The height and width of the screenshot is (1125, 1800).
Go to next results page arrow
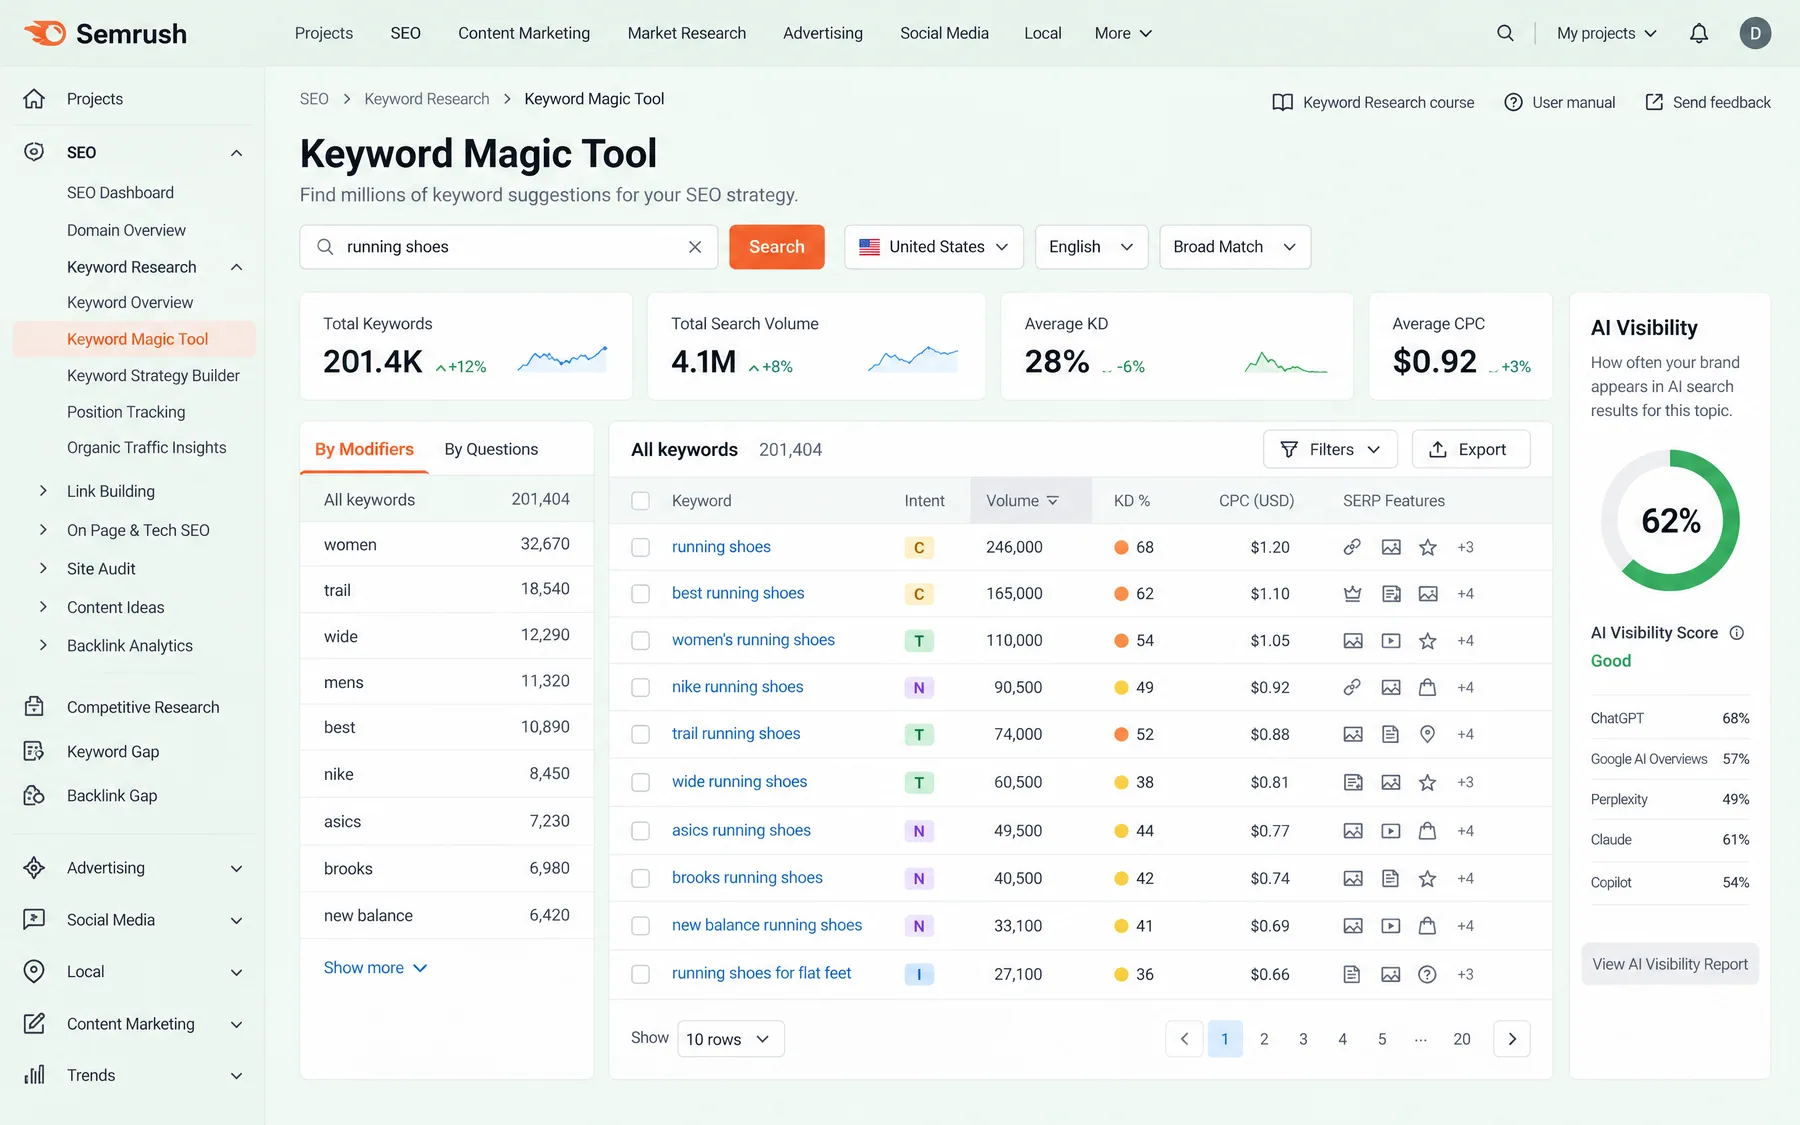(x=1512, y=1039)
